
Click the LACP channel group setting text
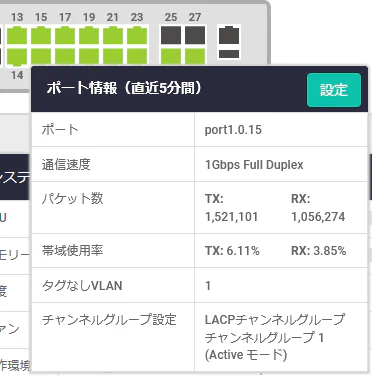tap(275, 337)
